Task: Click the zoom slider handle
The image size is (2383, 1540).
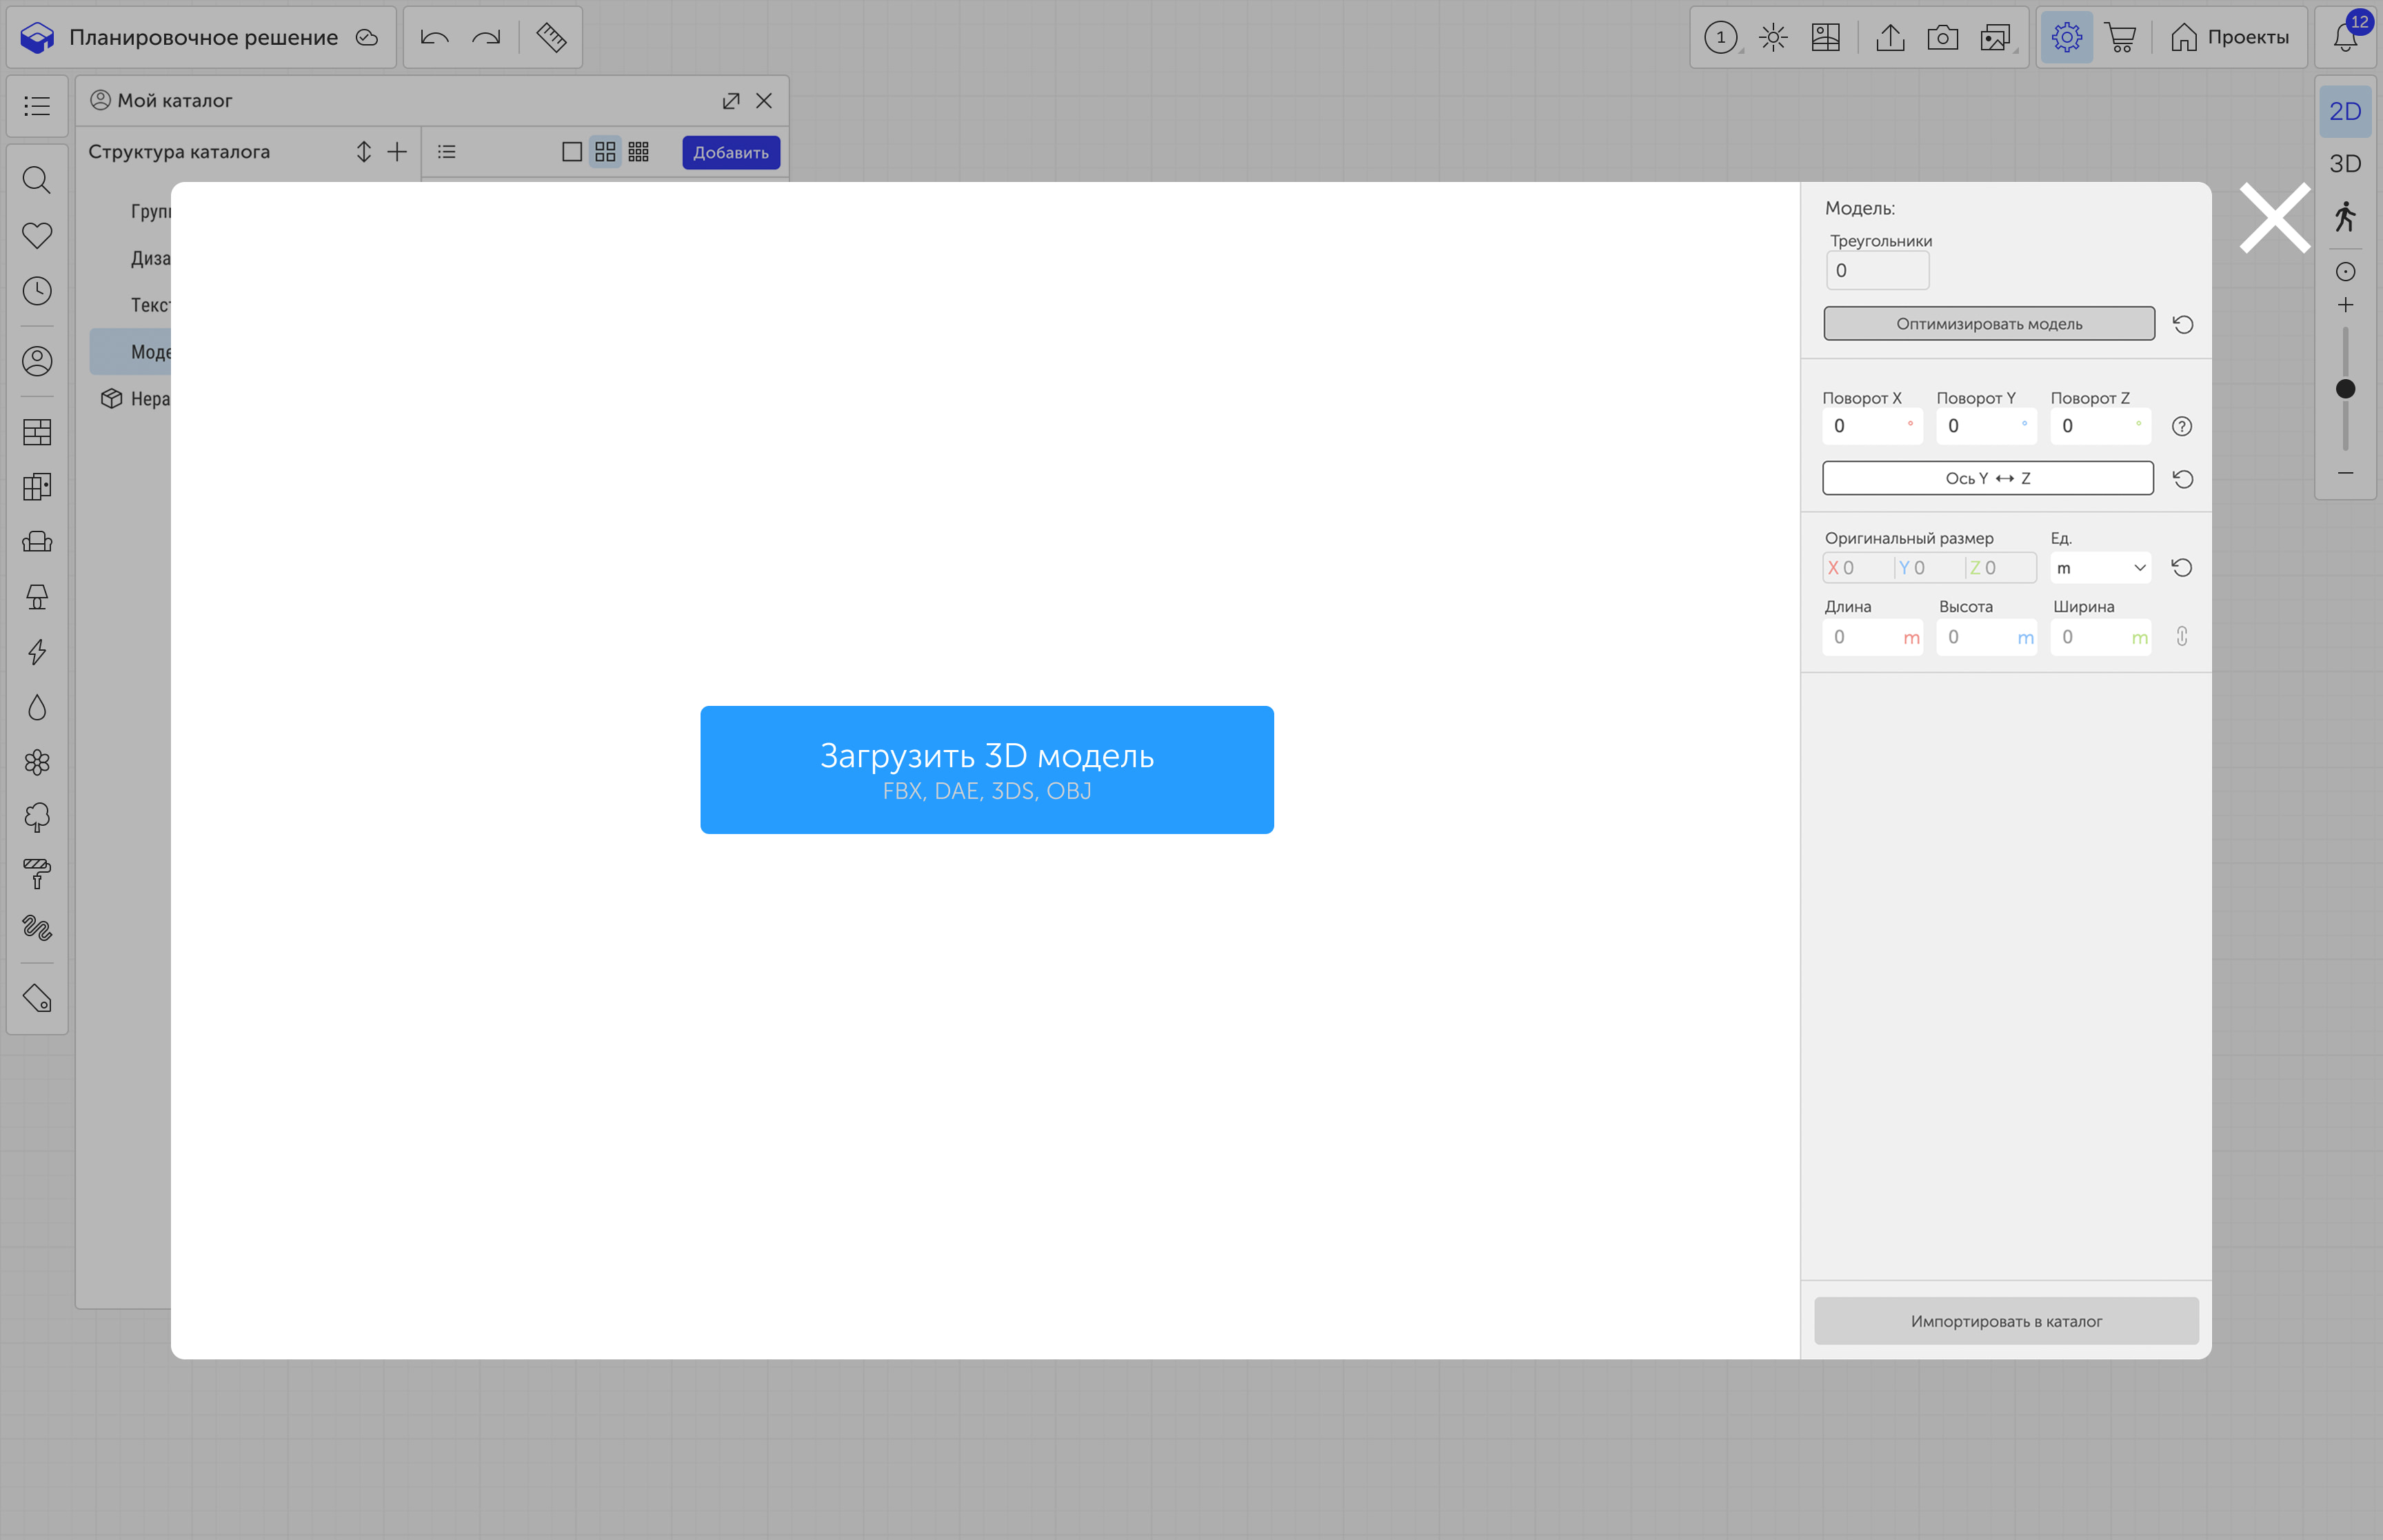Action: [x=2344, y=389]
